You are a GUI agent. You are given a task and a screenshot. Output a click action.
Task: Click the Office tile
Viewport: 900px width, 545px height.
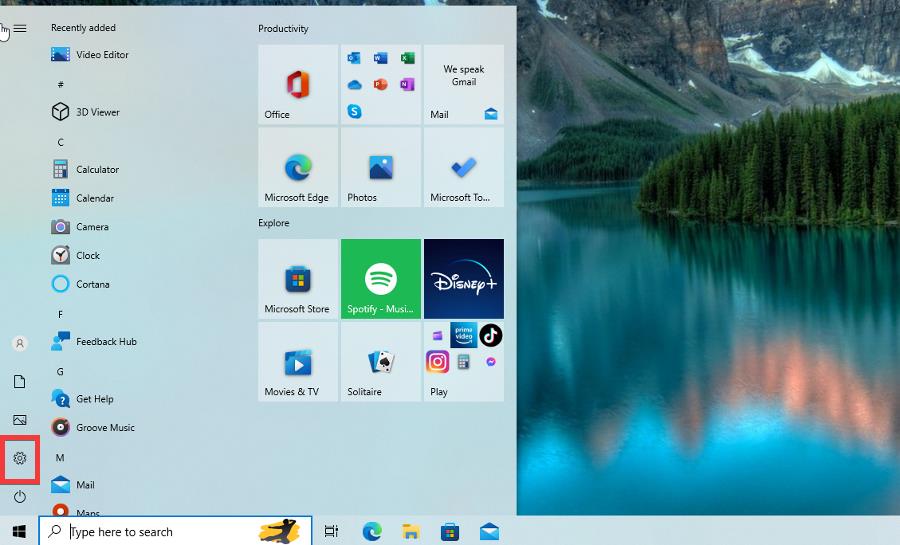click(x=298, y=84)
